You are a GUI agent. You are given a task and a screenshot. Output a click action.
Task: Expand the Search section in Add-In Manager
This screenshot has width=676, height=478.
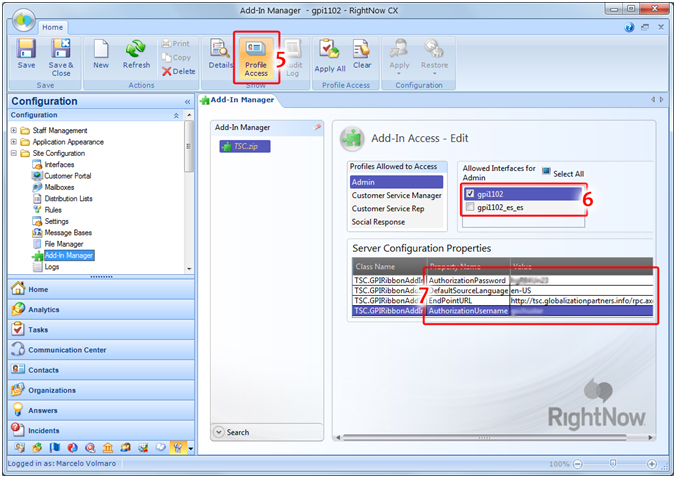[219, 432]
